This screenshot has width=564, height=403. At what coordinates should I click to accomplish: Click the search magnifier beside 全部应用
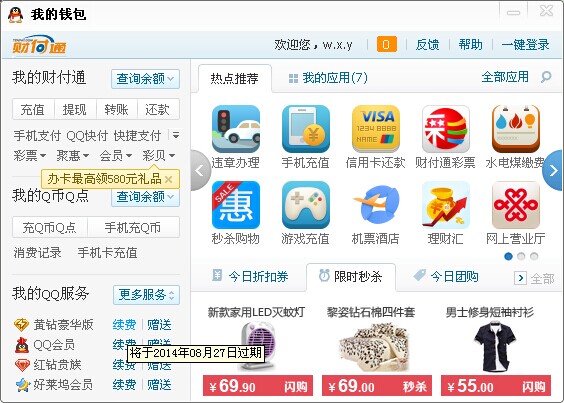546,77
